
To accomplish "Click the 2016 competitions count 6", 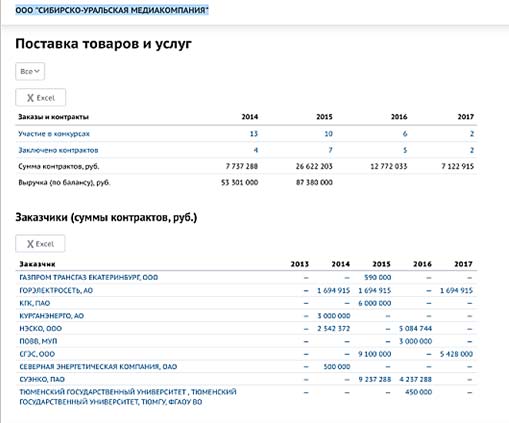I will click(x=405, y=134).
